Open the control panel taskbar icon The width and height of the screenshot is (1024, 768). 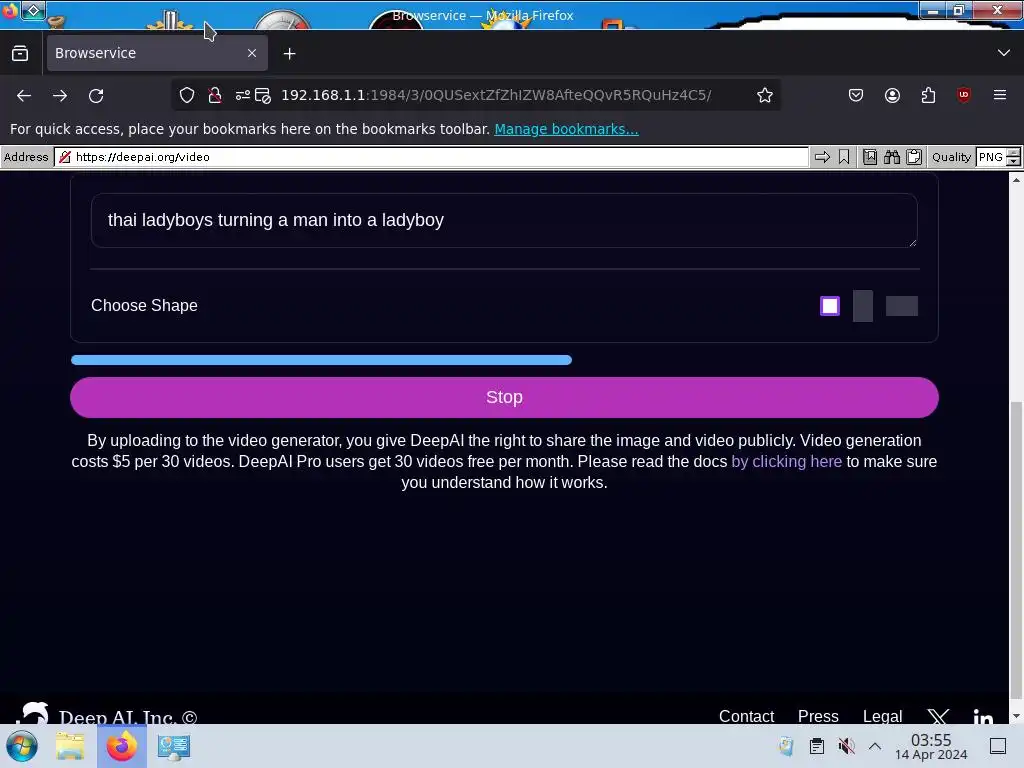pos(174,746)
